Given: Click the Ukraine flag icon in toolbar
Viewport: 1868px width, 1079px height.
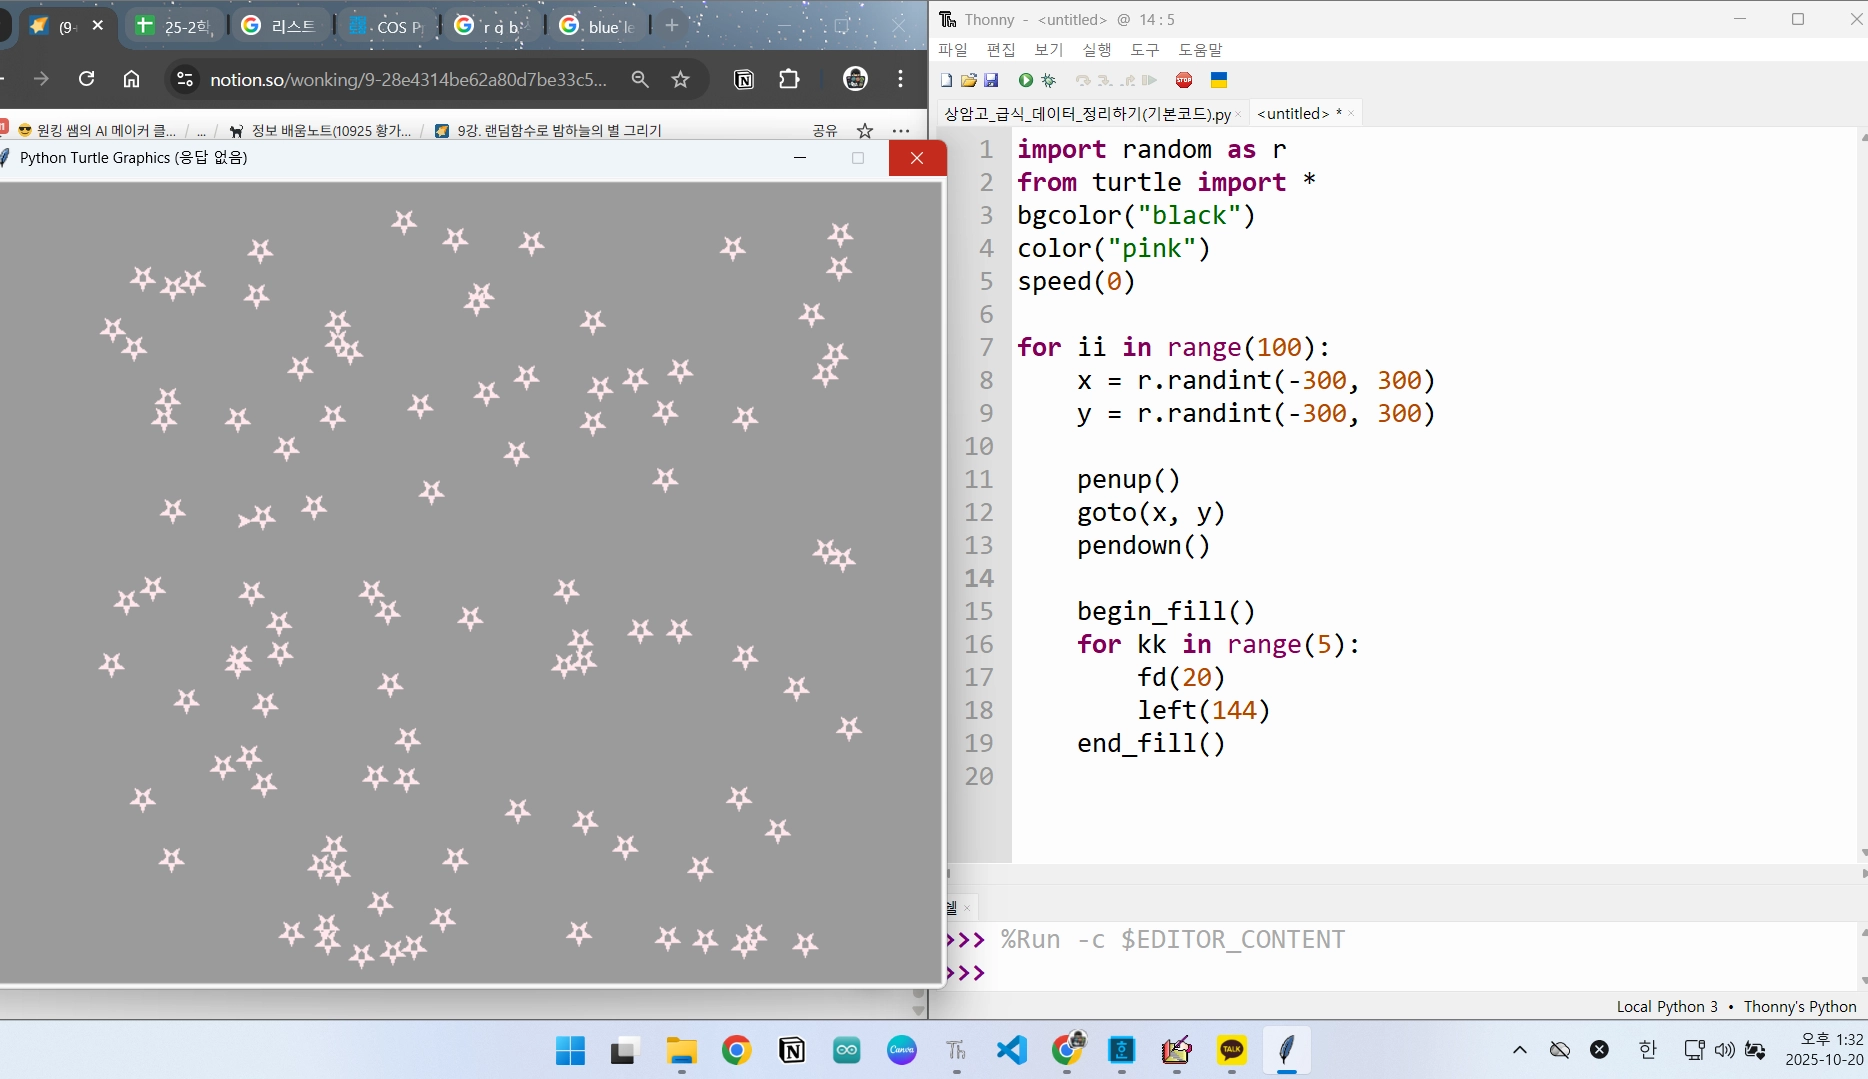Looking at the screenshot, I should coord(1219,80).
